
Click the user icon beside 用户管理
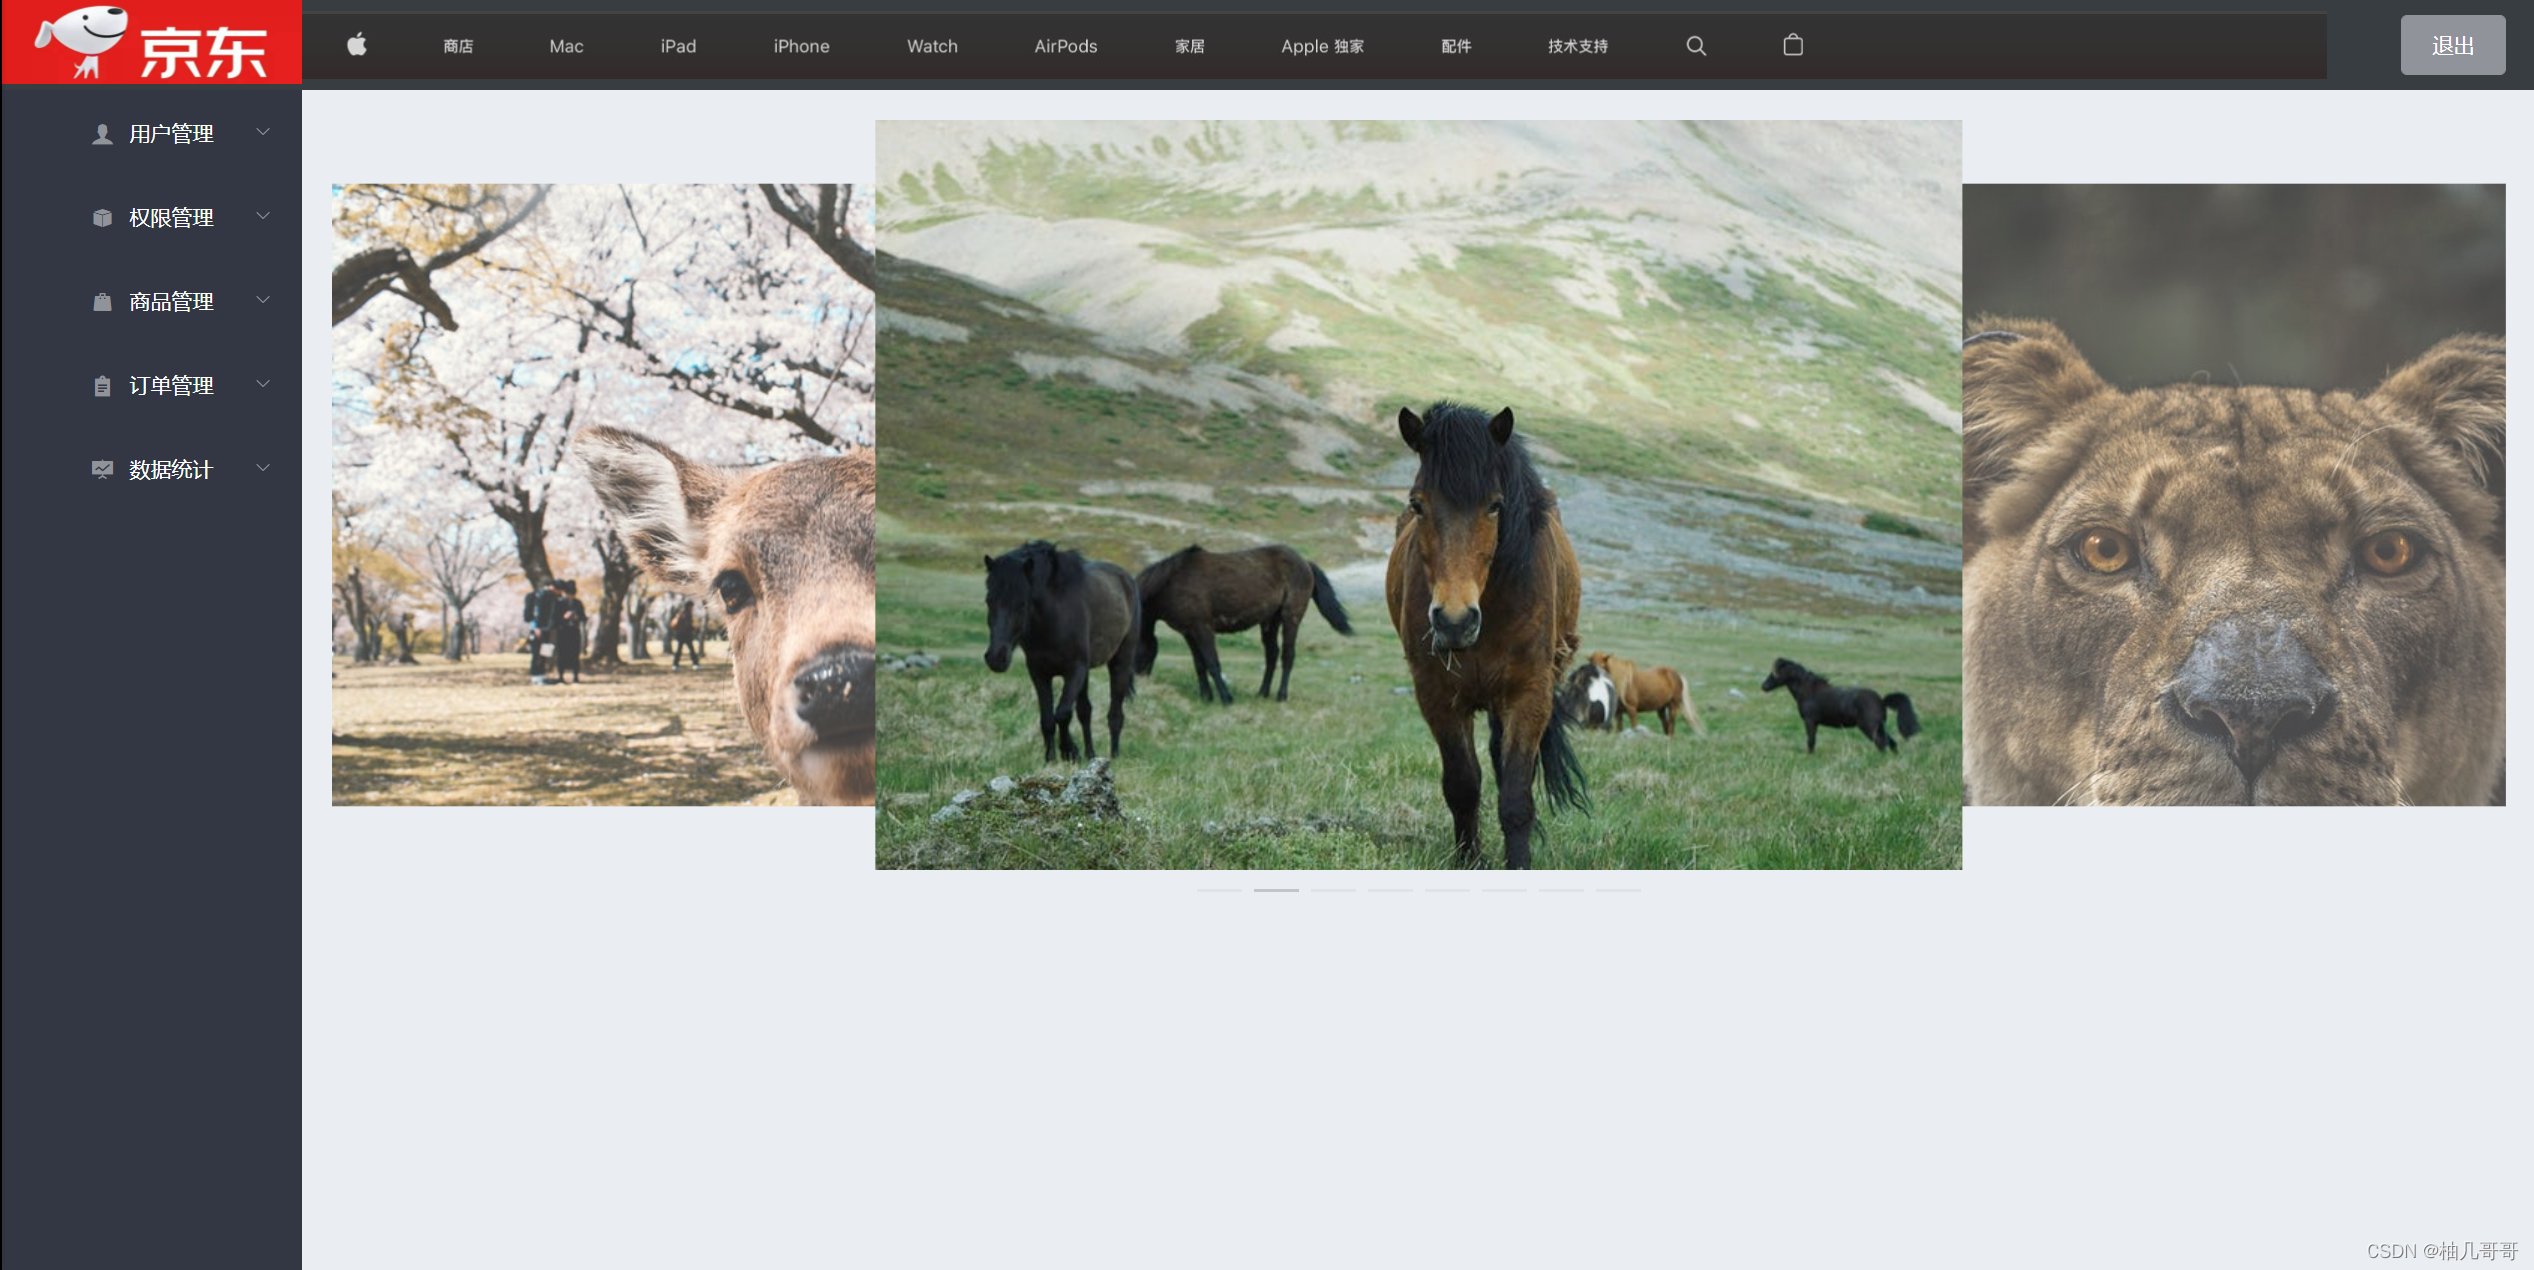click(x=102, y=134)
